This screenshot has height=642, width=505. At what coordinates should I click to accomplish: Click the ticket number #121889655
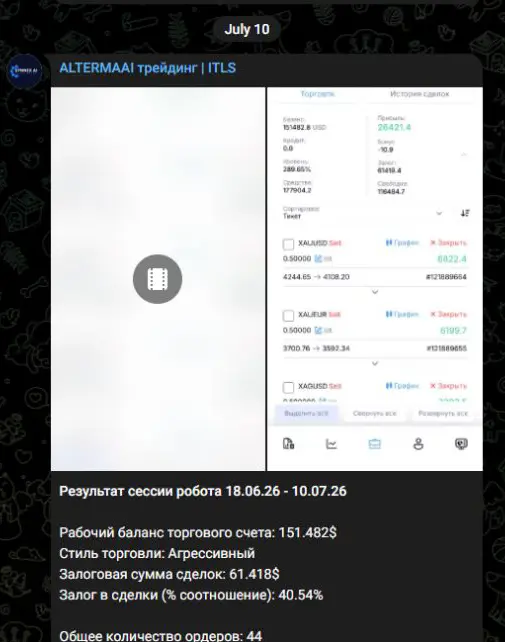446,348
